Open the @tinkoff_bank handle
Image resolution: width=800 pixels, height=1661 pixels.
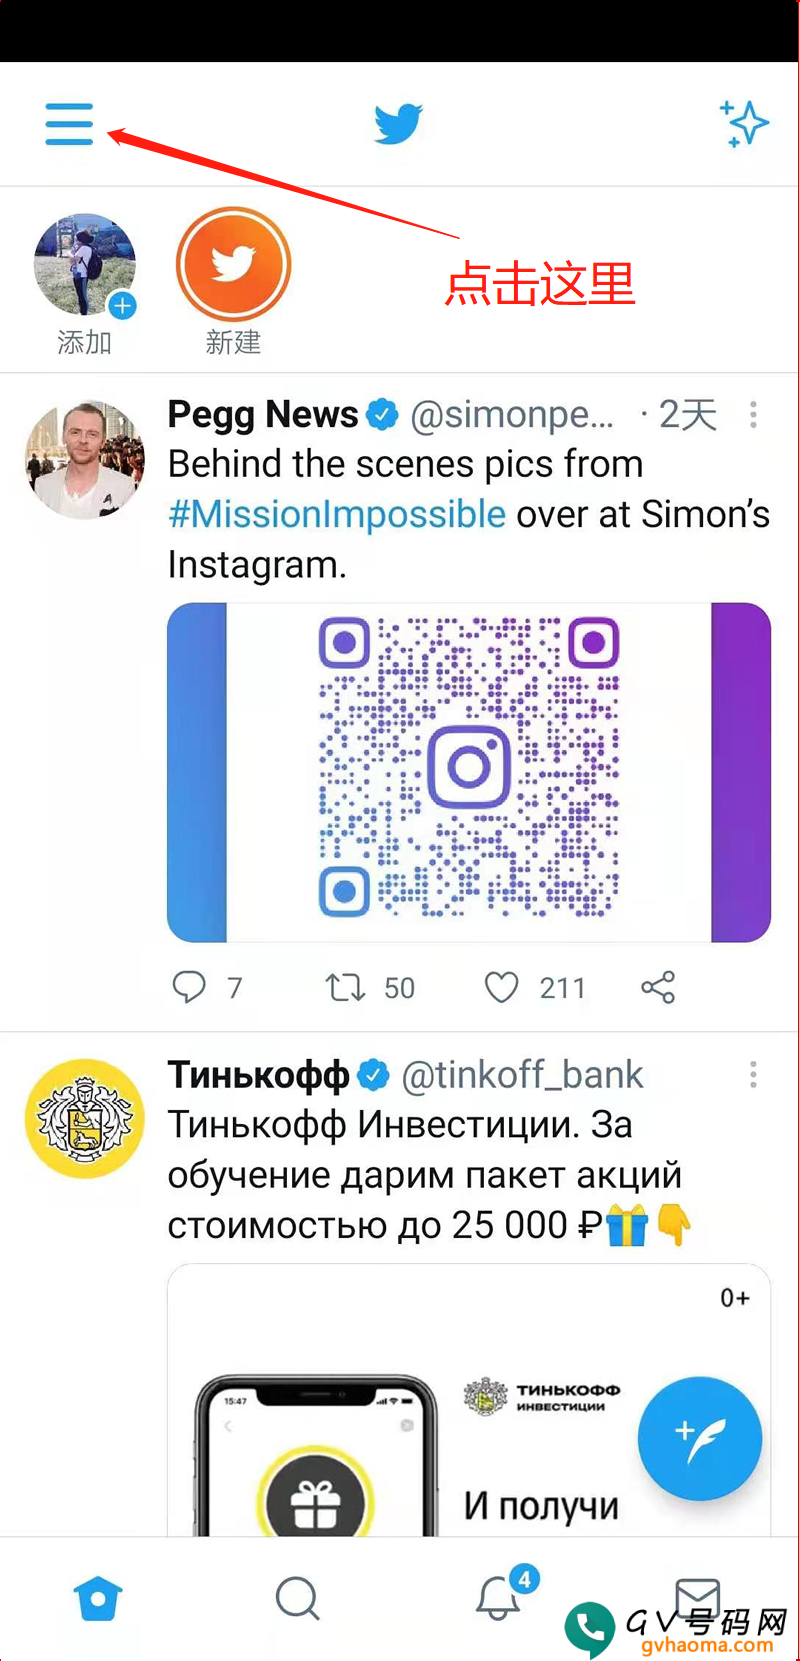(x=522, y=1074)
